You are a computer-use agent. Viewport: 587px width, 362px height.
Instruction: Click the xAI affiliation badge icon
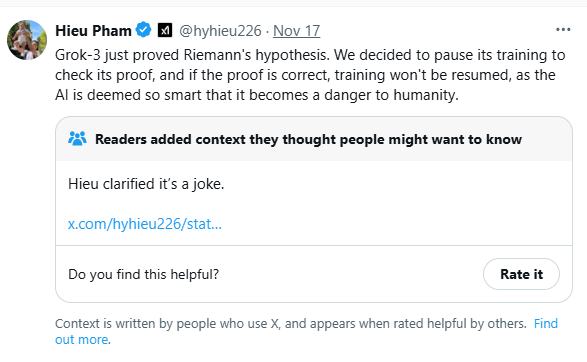pos(165,30)
